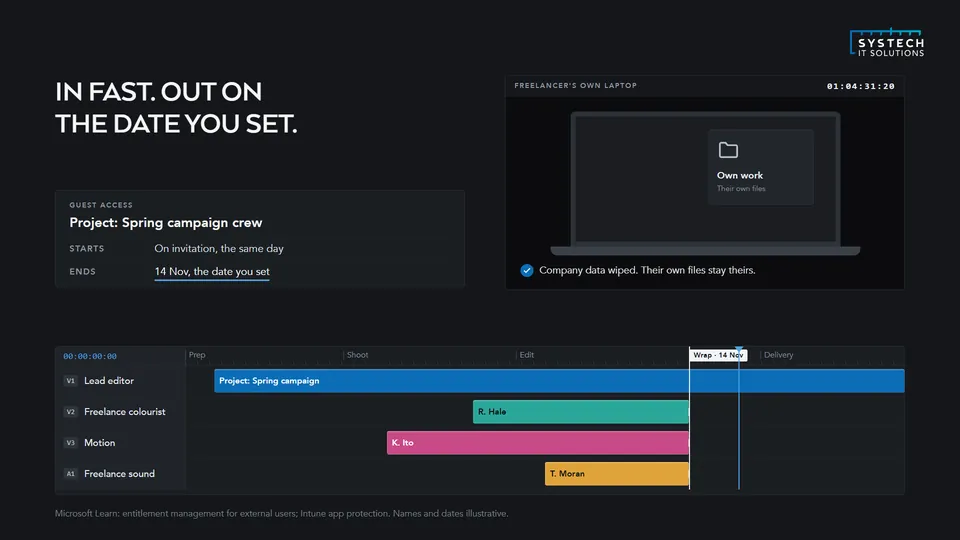Click the ENDS field label
The height and width of the screenshot is (540, 960).
(x=83, y=272)
